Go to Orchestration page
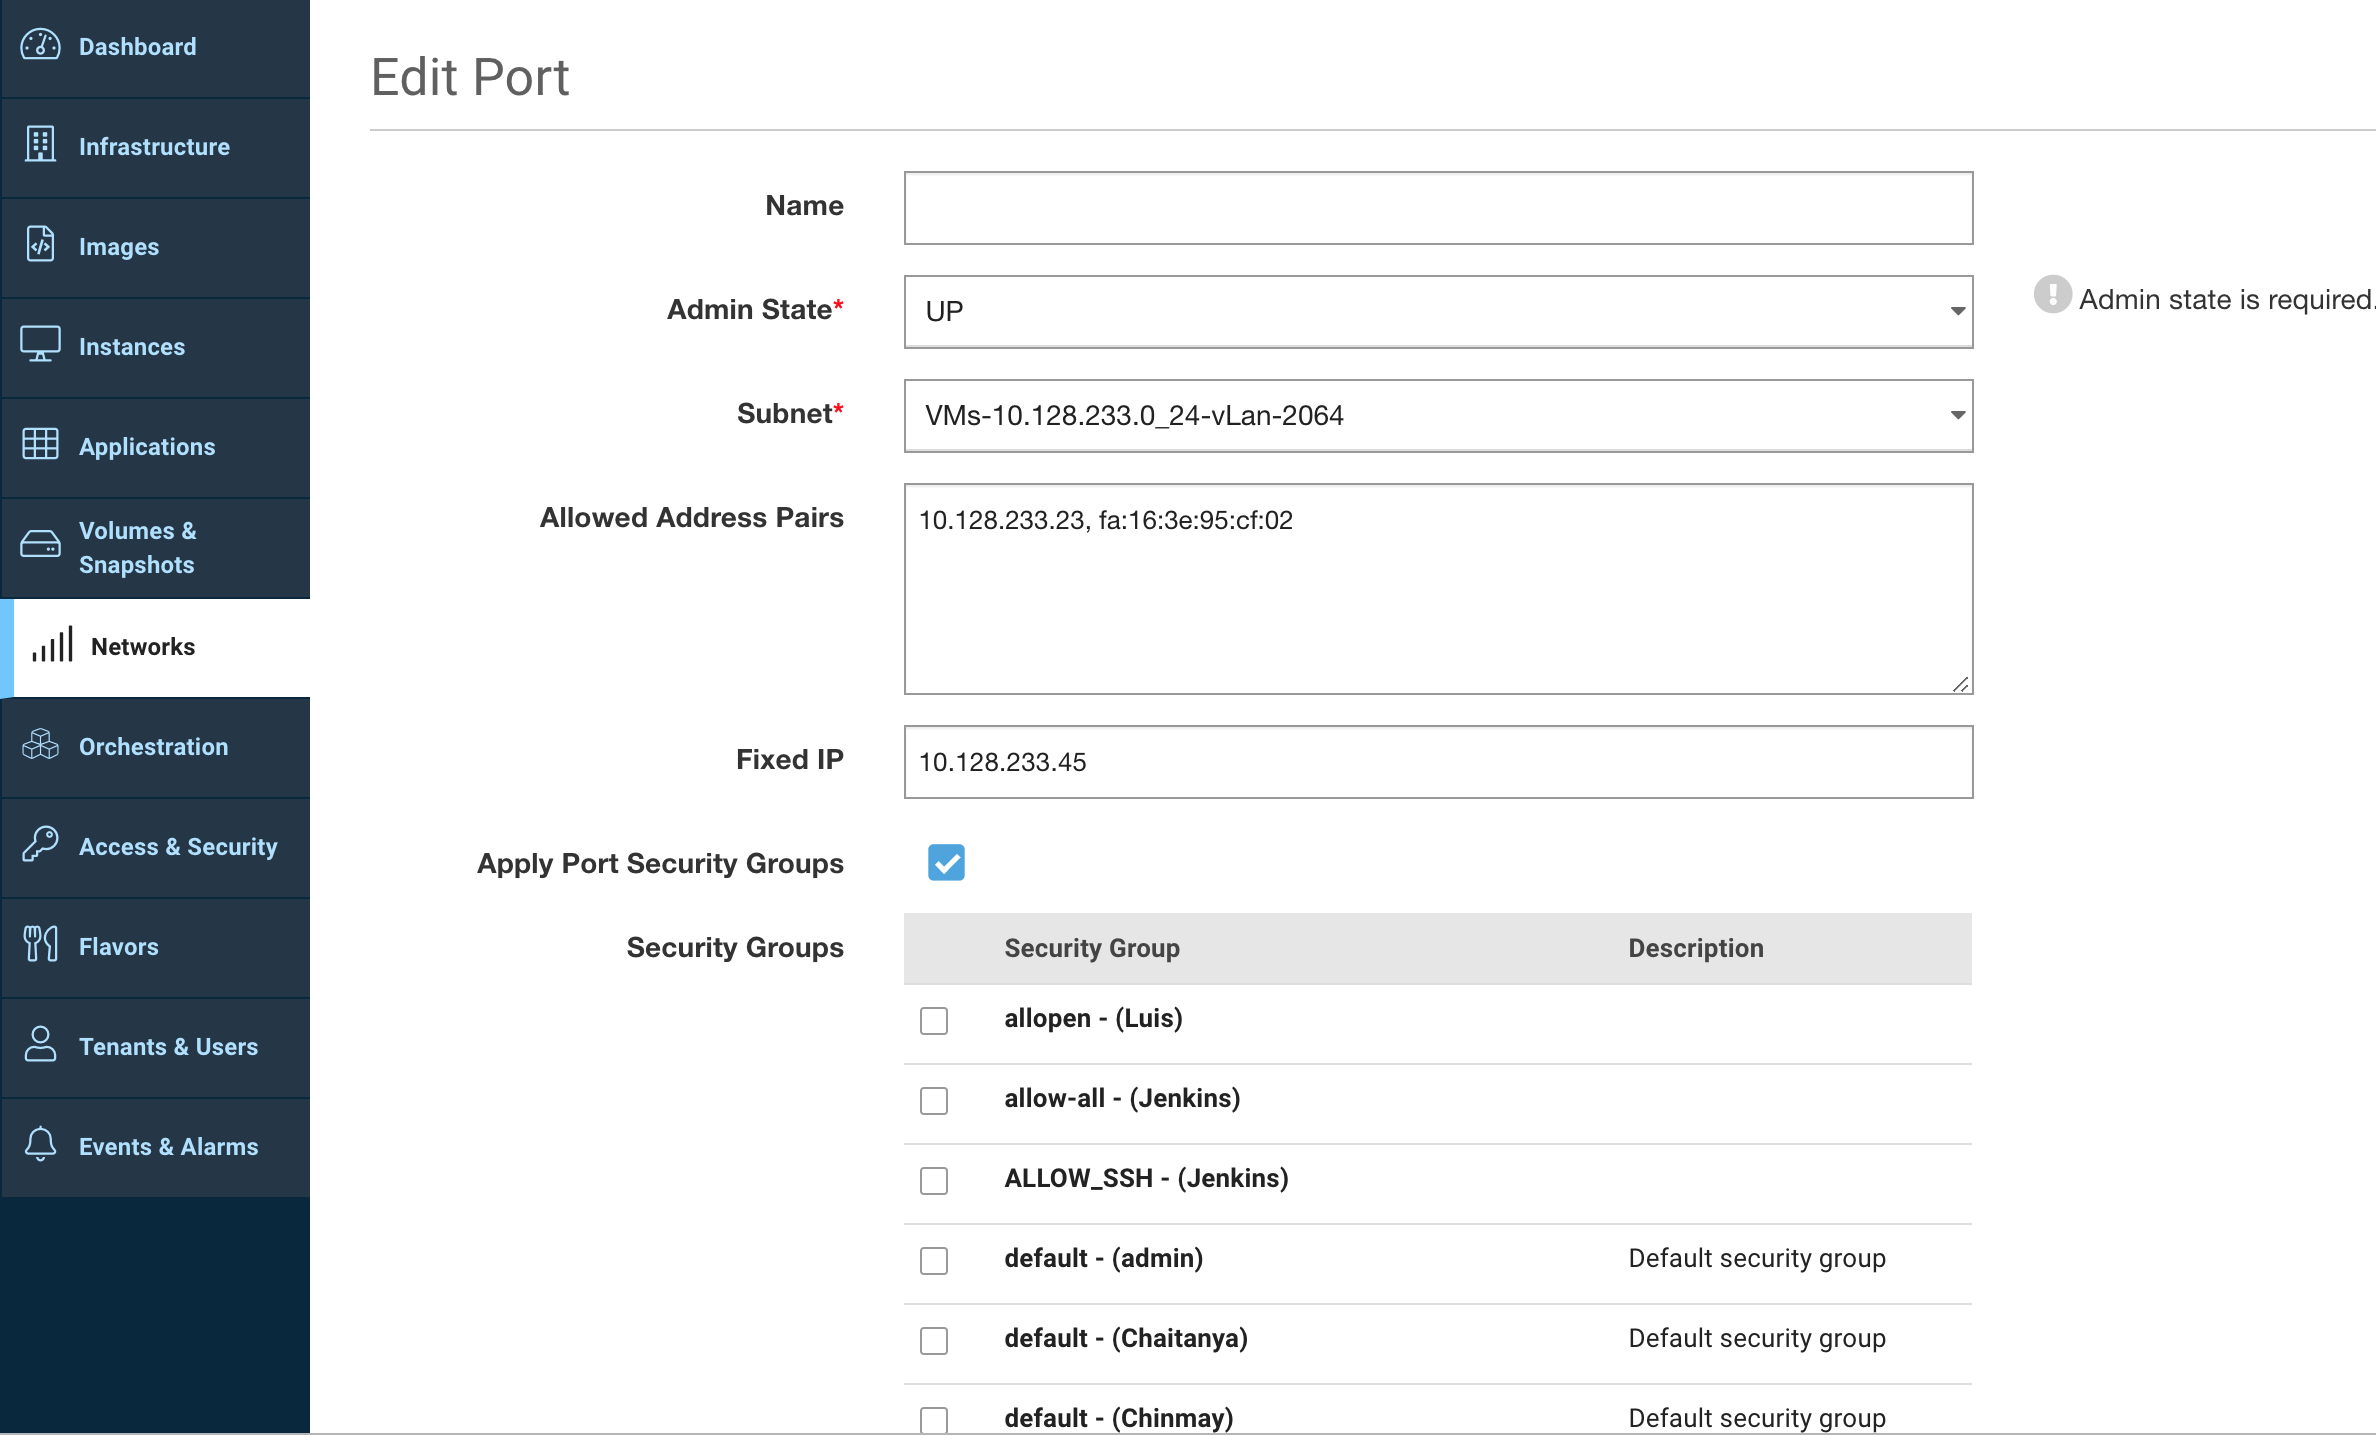 [156, 747]
